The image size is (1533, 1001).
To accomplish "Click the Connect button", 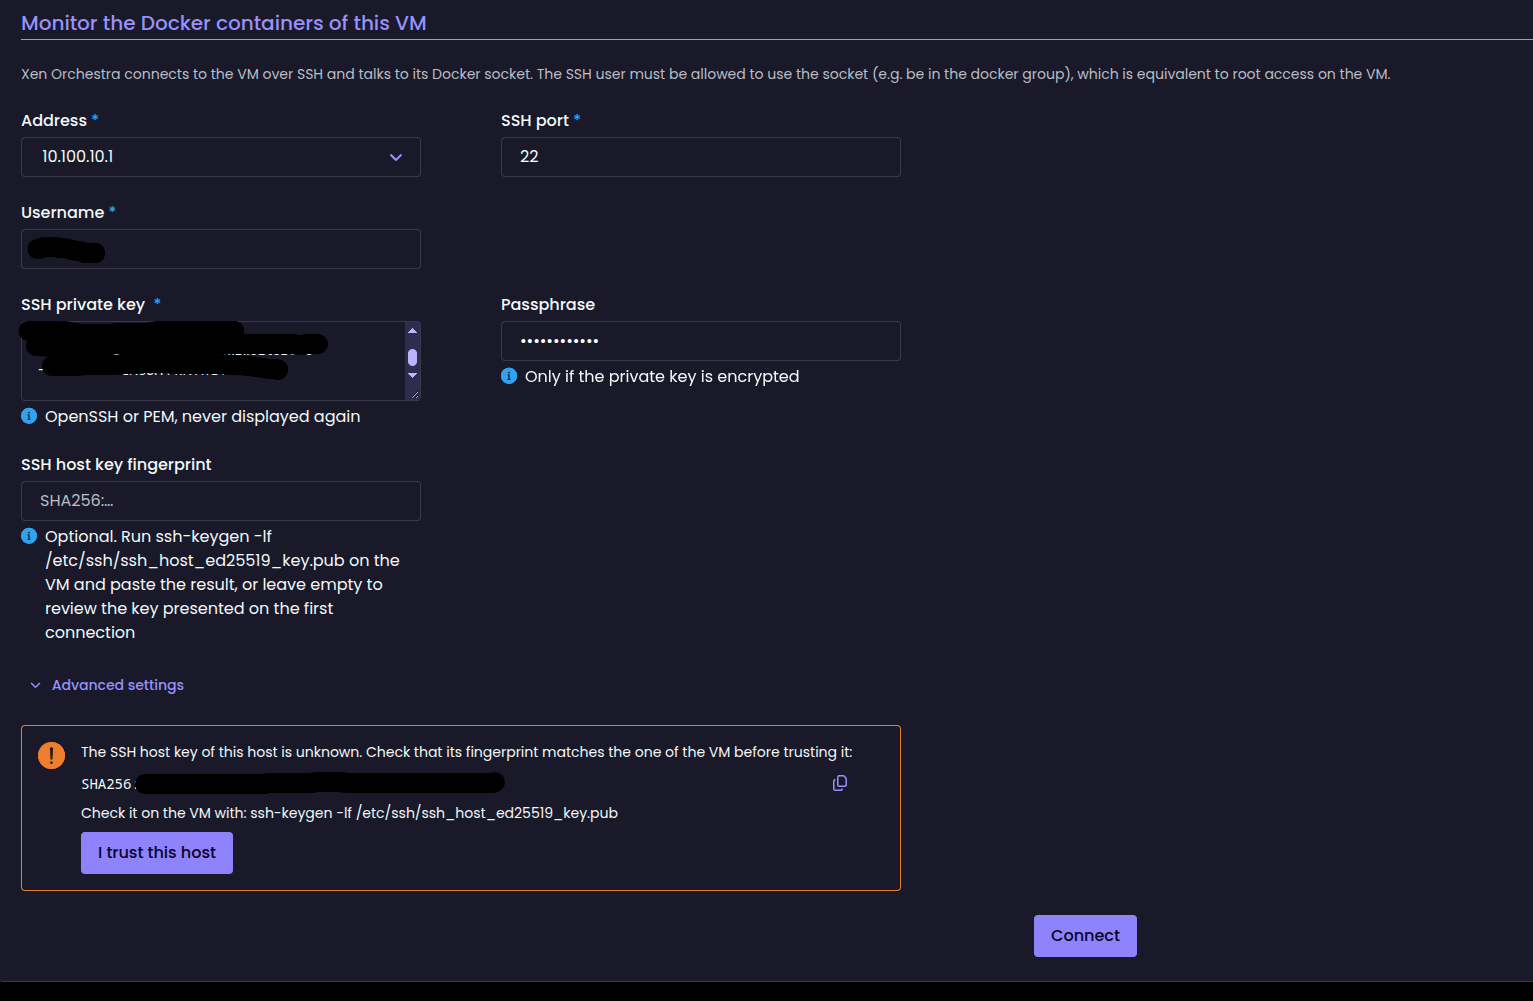I will [x=1085, y=936].
